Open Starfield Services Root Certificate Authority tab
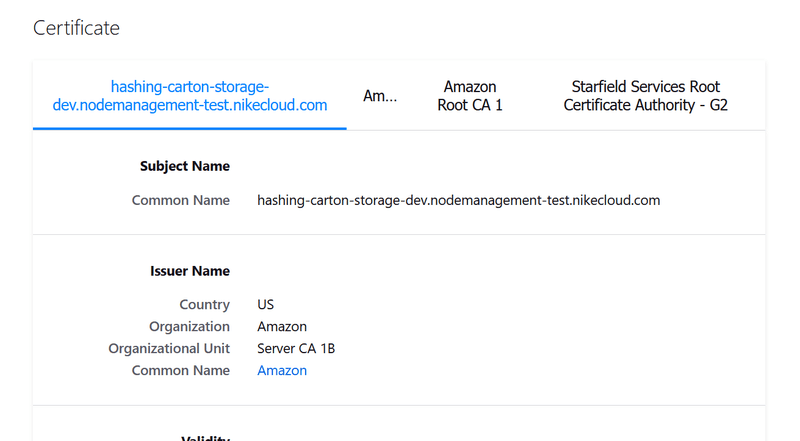 [x=645, y=96]
